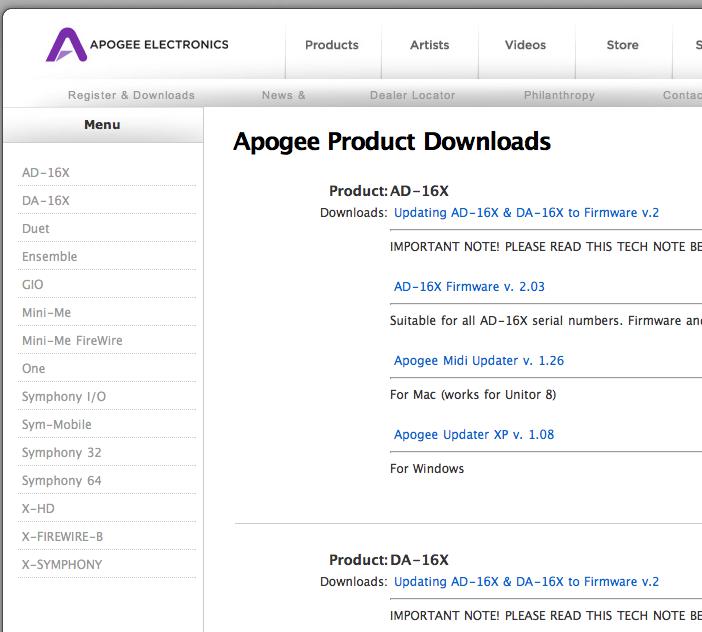The image size is (702, 632).
Task: Open Mini-Me FireWire sidebar entry
Action: [72, 340]
